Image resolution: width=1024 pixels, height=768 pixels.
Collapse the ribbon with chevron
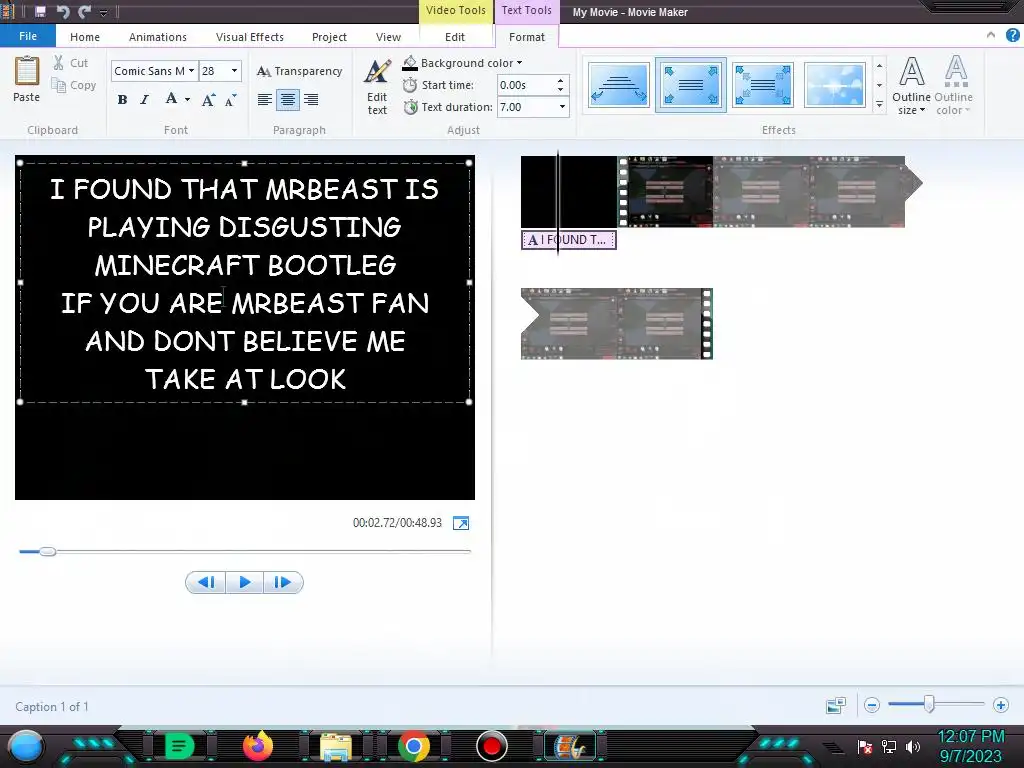tap(991, 35)
